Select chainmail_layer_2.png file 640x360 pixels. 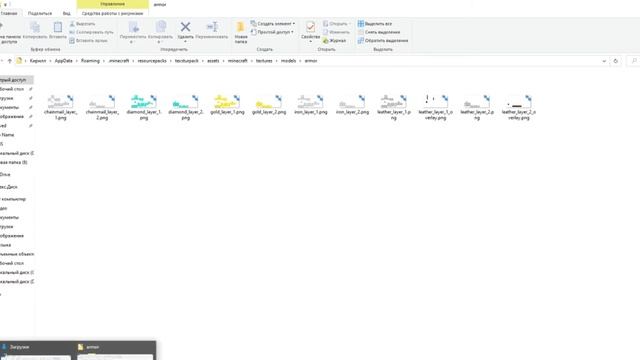click(x=102, y=107)
